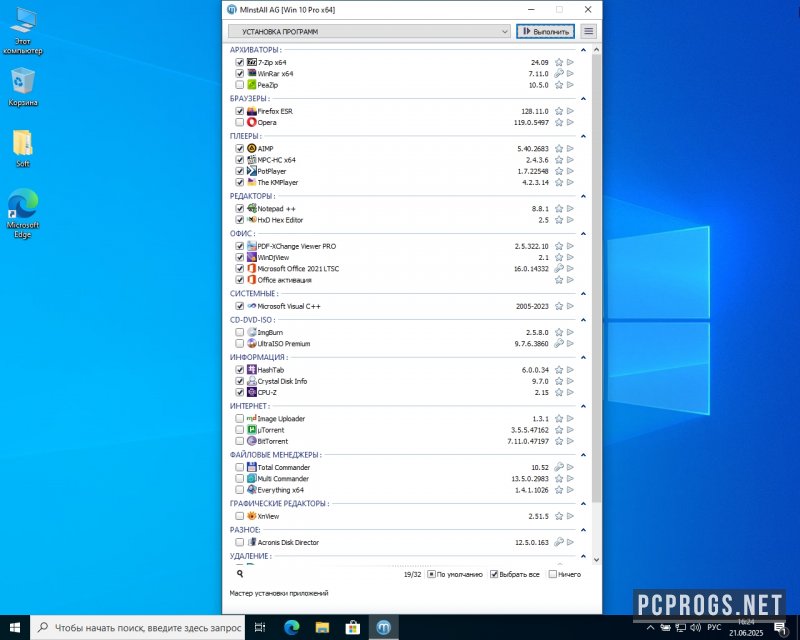Uncheck the PotPlayer checkbox
The image size is (800, 640).
point(239,171)
